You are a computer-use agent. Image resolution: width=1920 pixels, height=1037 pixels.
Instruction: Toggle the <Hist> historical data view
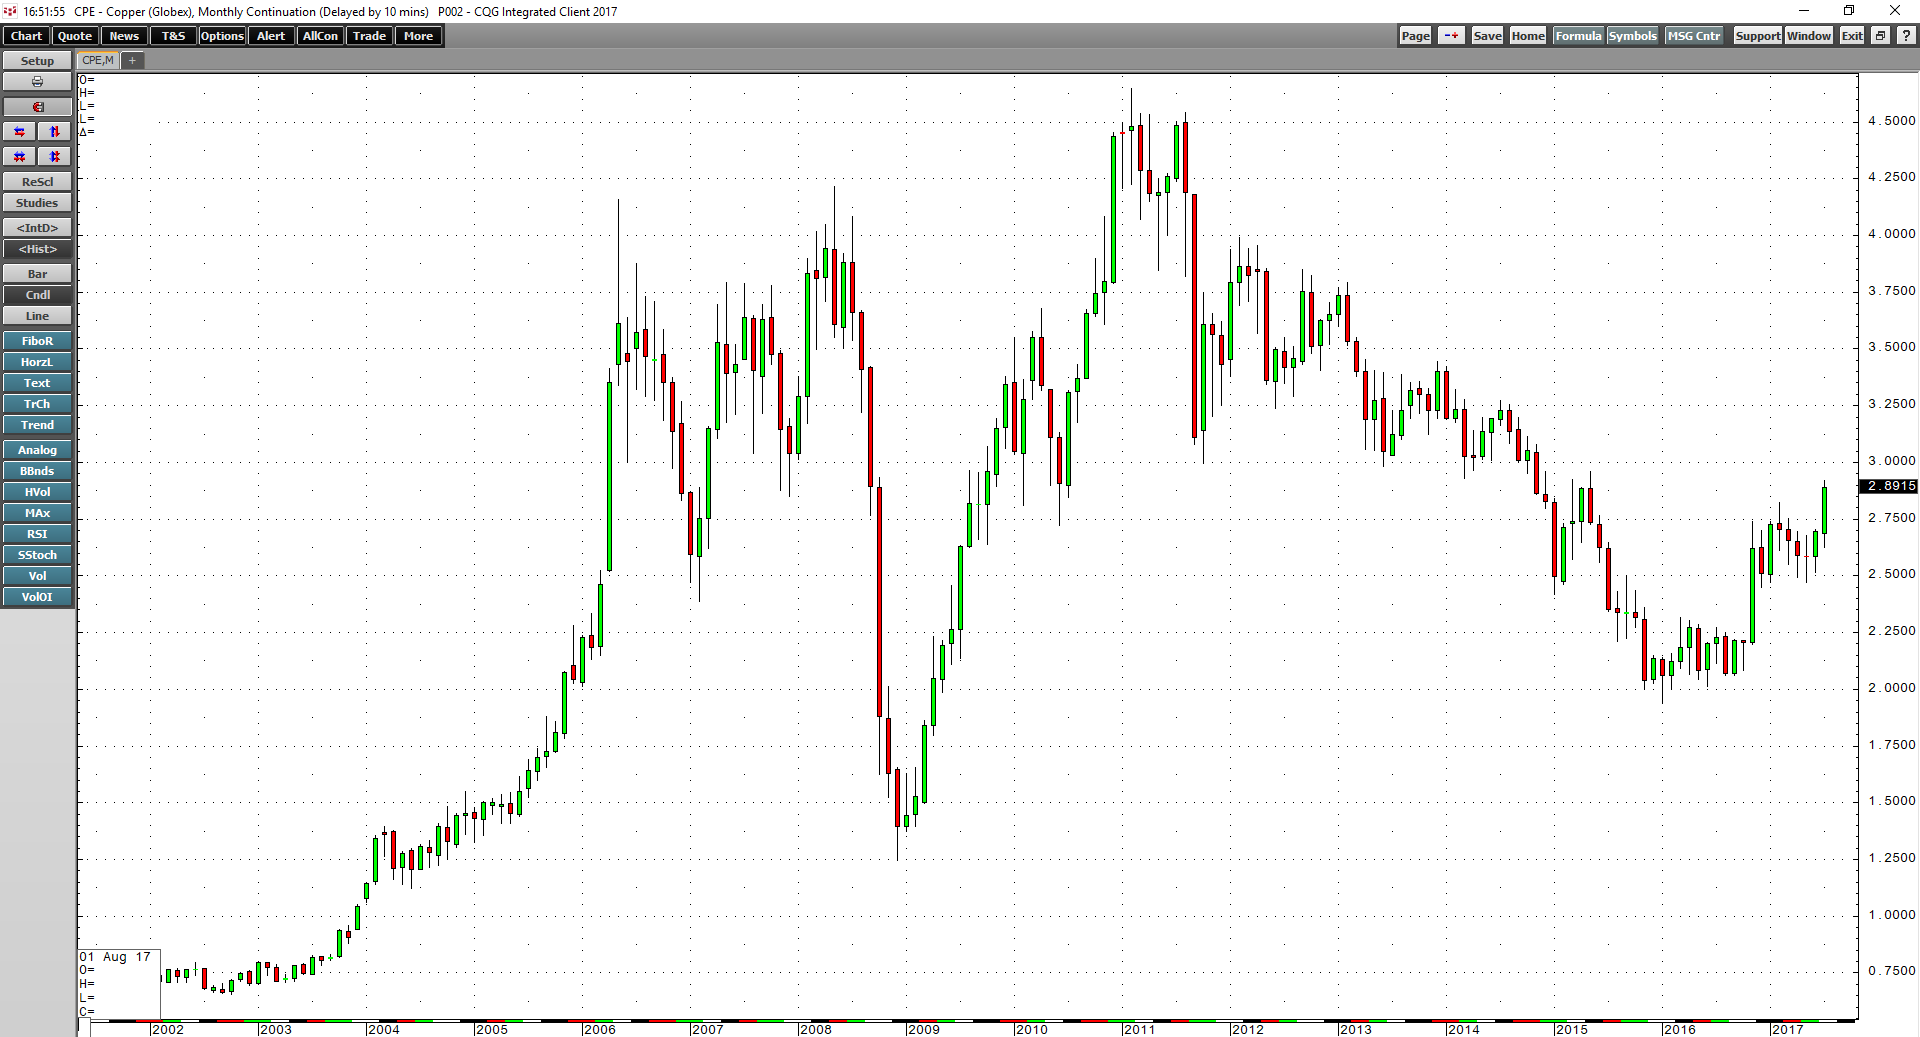tap(37, 248)
